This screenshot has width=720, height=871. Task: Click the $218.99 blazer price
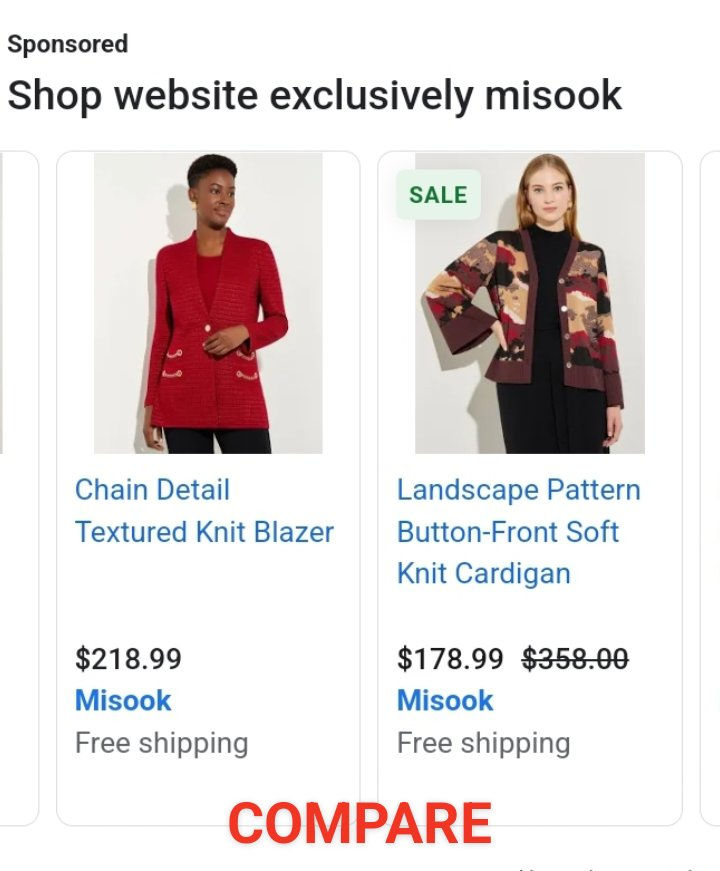pos(128,659)
